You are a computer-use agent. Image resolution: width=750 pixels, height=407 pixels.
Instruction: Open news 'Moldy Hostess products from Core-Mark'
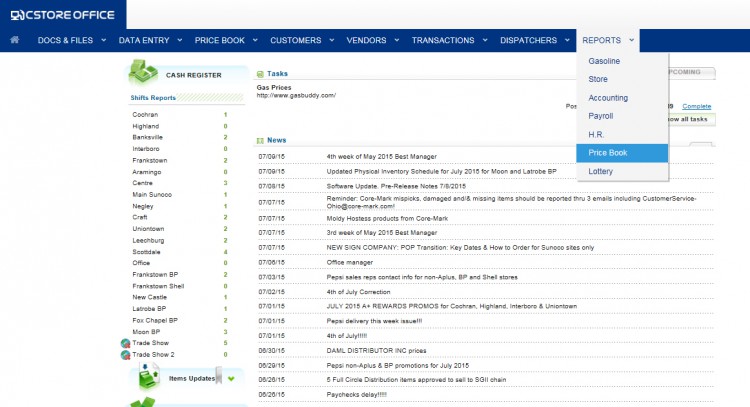[x=387, y=219]
